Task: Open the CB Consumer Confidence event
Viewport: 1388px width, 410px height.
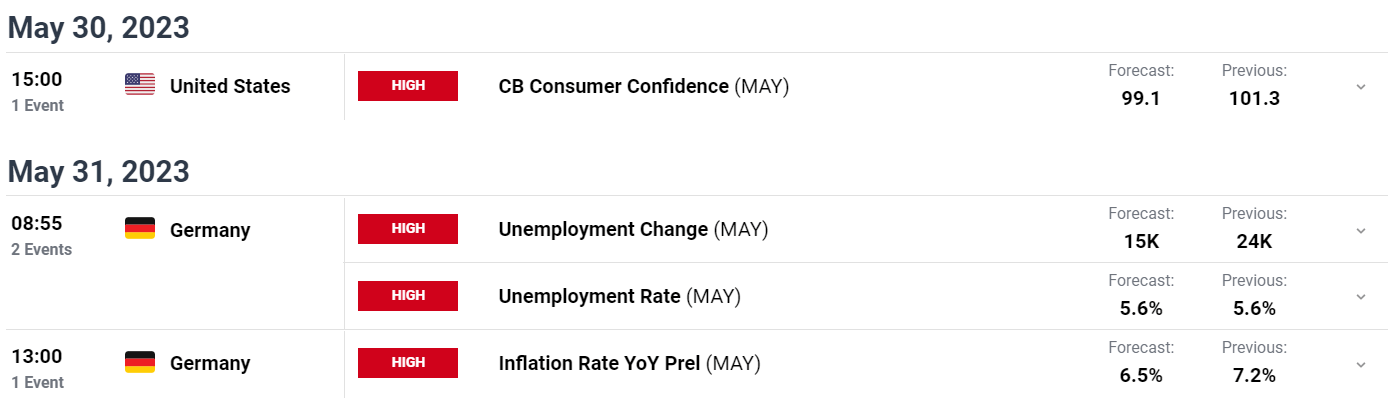Action: tap(644, 87)
